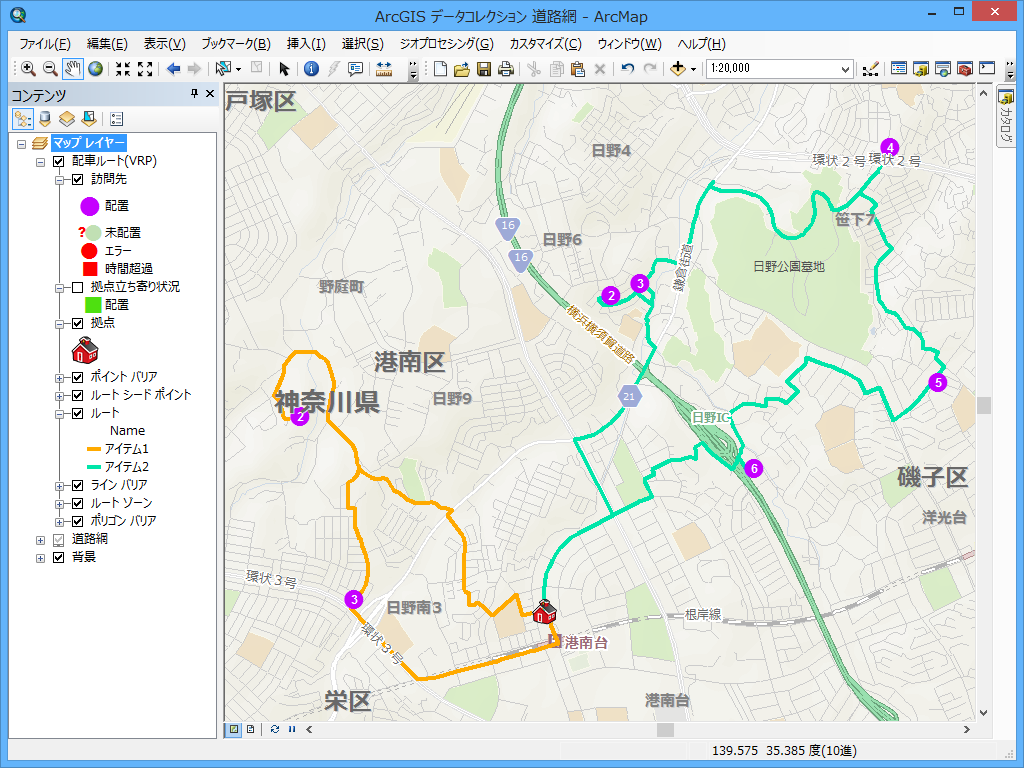Choose the Select Elements arrow tool

point(283,69)
